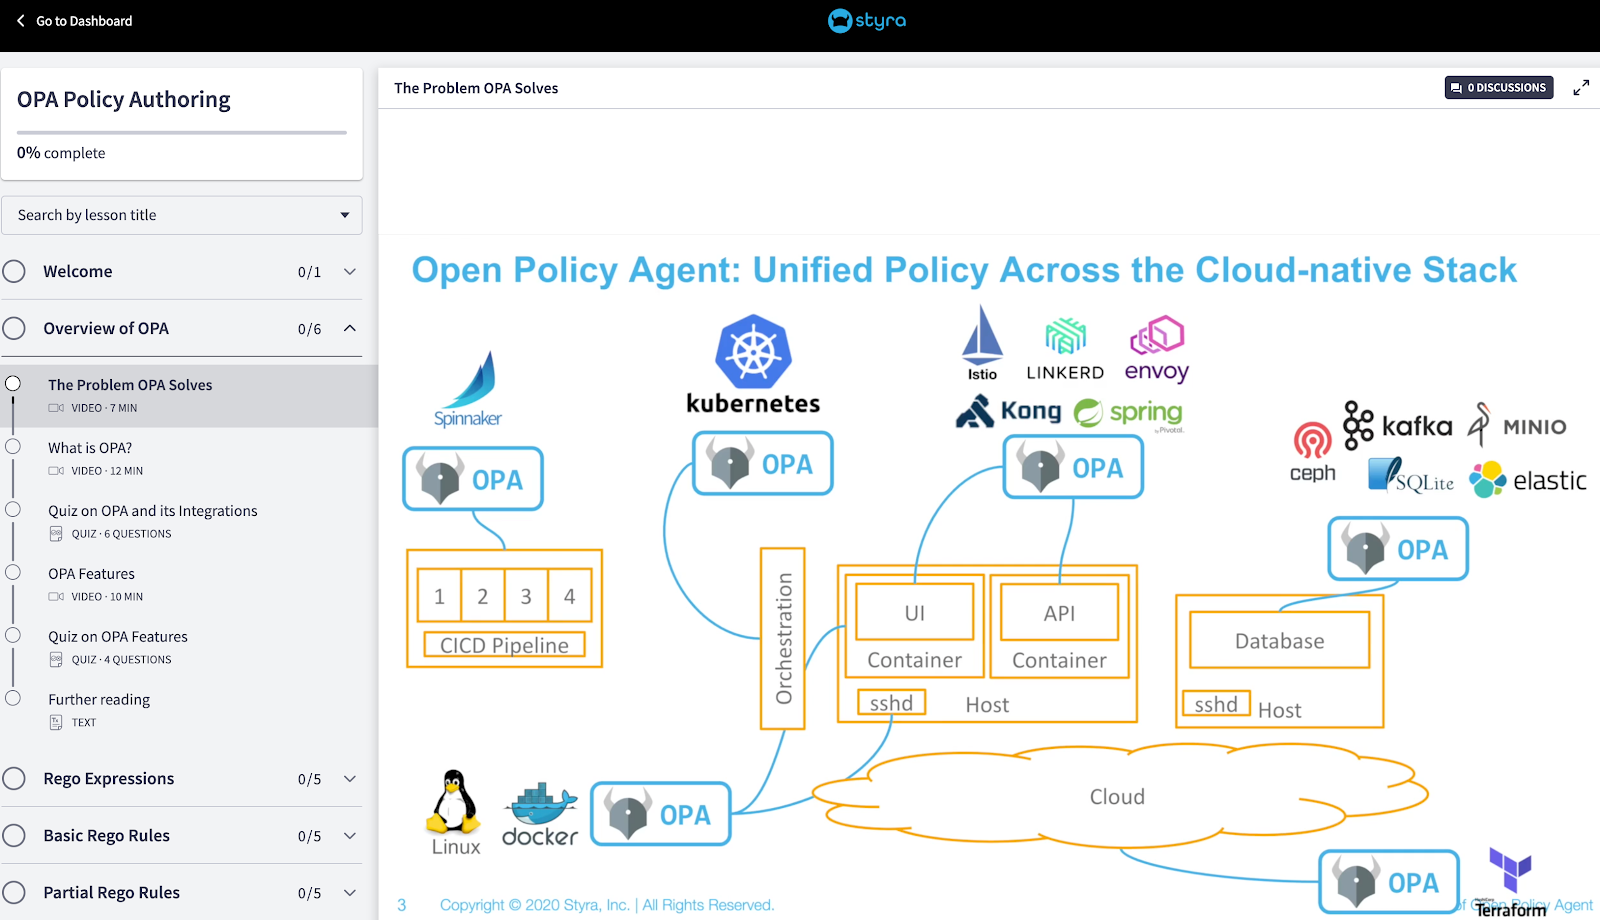This screenshot has width=1600, height=920.
Task: Toggle completion circle for Basic Rego Rules
Action: [14, 836]
